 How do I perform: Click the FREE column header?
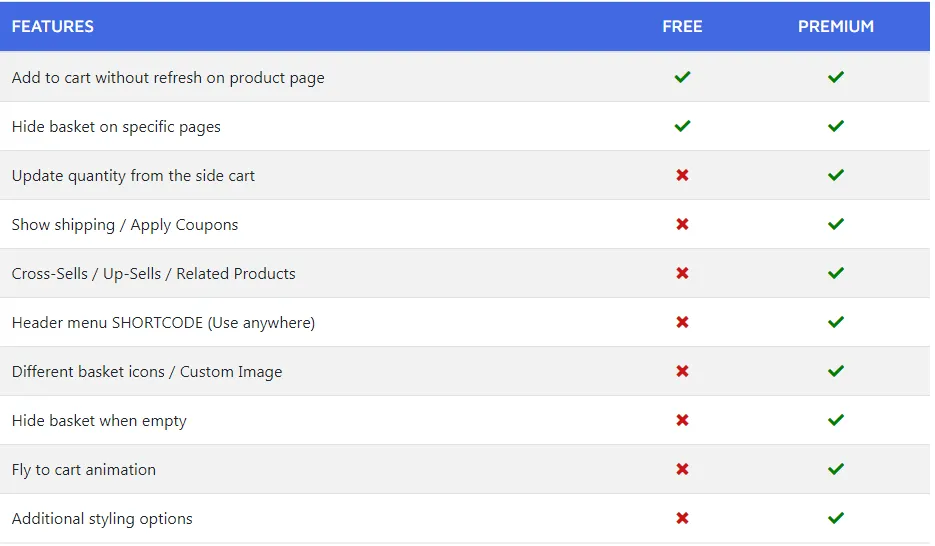(682, 27)
